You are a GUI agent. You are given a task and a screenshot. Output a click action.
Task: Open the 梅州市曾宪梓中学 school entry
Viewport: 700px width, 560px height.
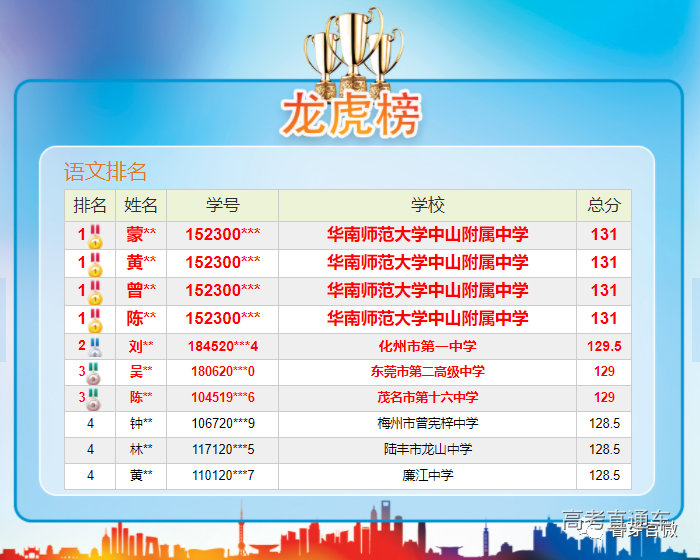(427, 424)
